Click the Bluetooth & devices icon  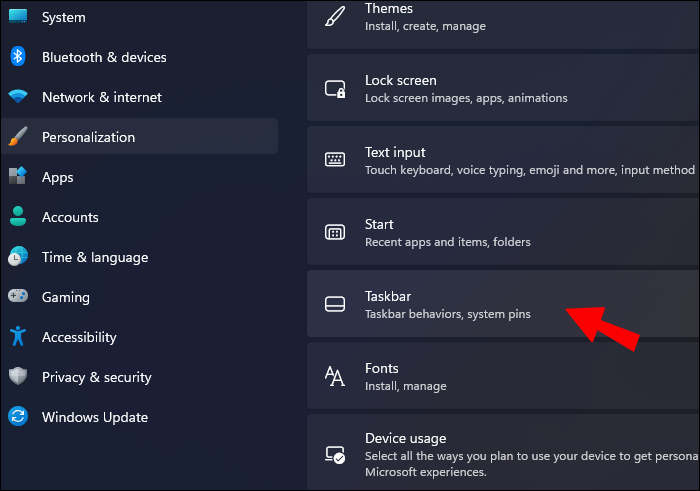tap(18, 57)
